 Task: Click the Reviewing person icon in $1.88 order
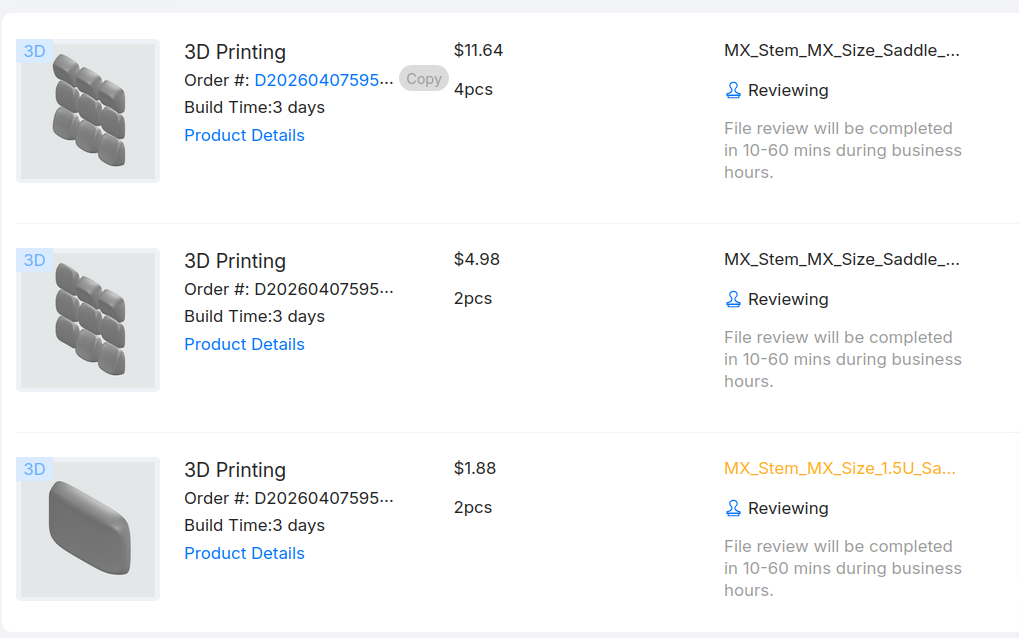[733, 509]
